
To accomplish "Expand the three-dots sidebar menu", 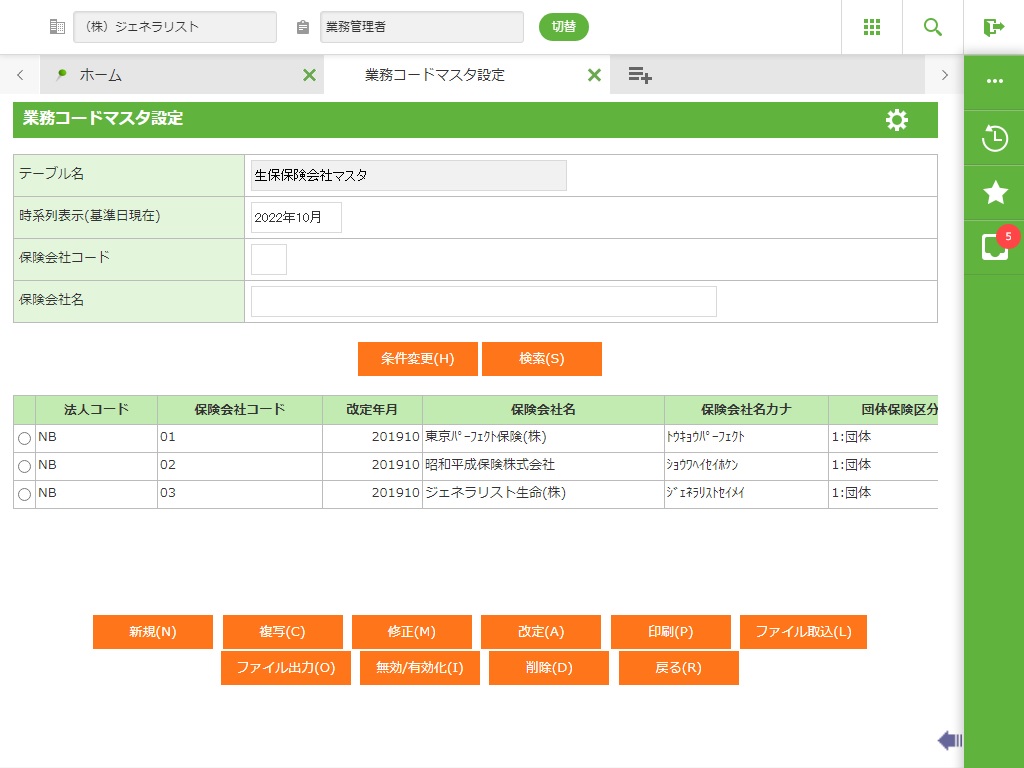I will (994, 81).
